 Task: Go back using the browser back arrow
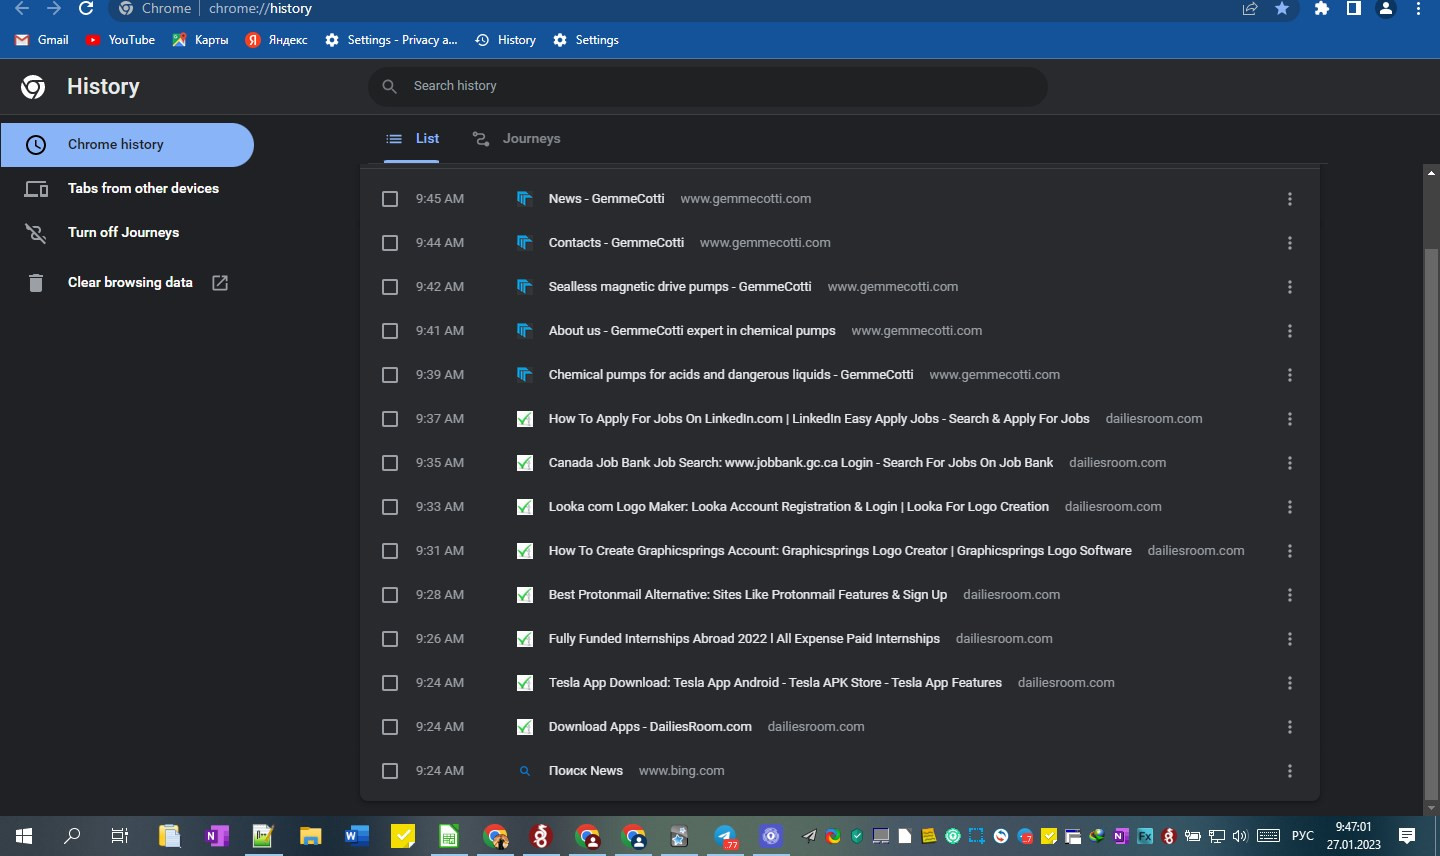coord(22,9)
